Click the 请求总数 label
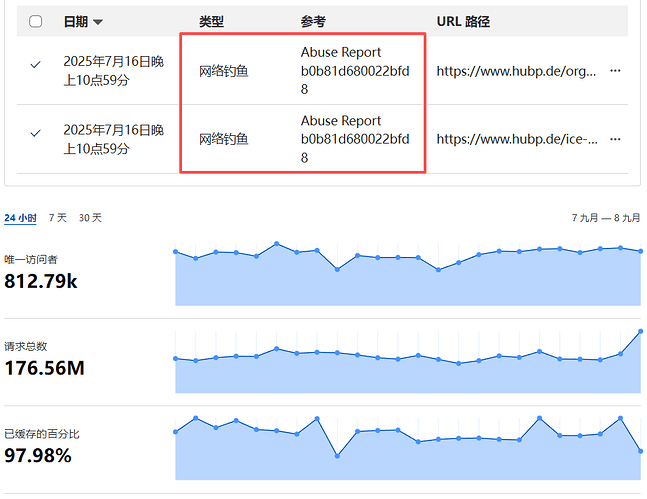This screenshot has width=647, height=499. [x=26, y=346]
